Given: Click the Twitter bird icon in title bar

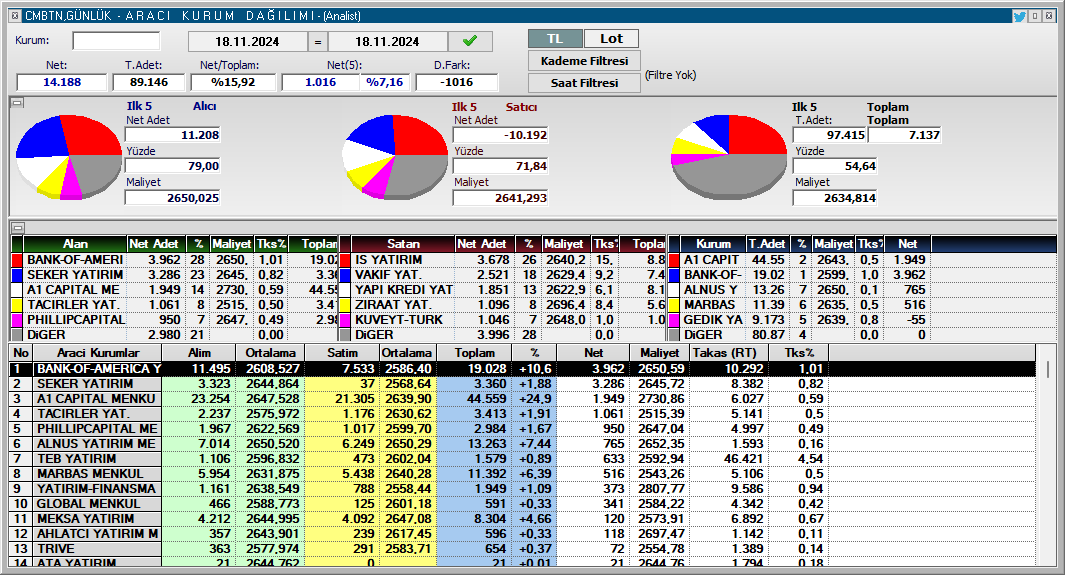Looking at the screenshot, I should [1019, 16].
